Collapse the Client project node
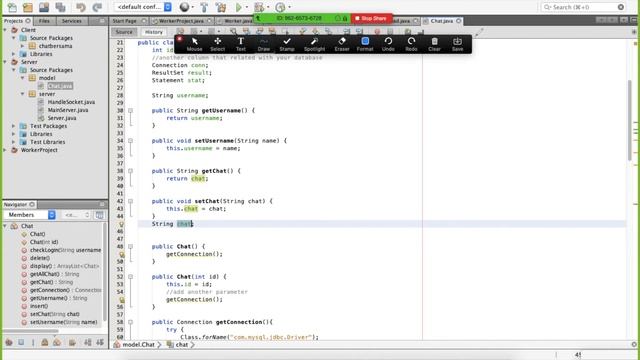640x360 pixels. [x=5, y=30]
